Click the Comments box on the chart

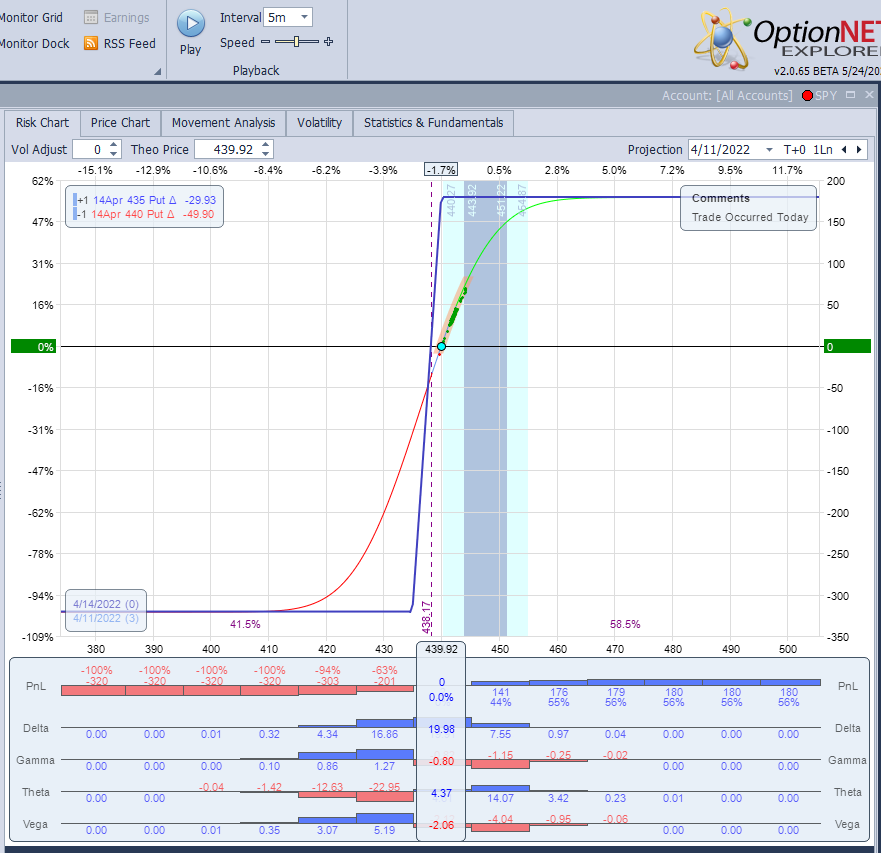(748, 208)
